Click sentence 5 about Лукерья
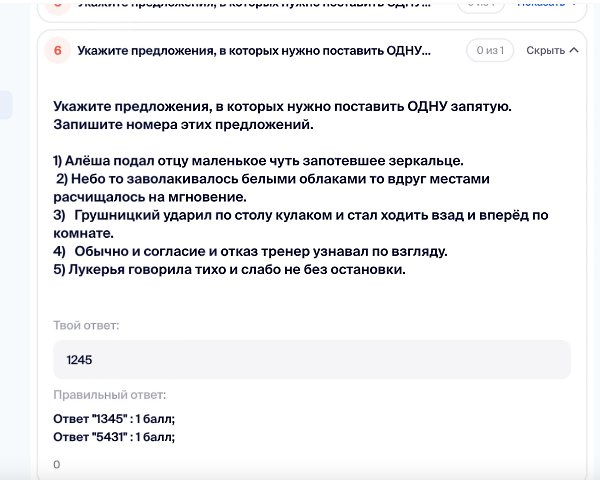600x480 pixels. pos(229,268)
